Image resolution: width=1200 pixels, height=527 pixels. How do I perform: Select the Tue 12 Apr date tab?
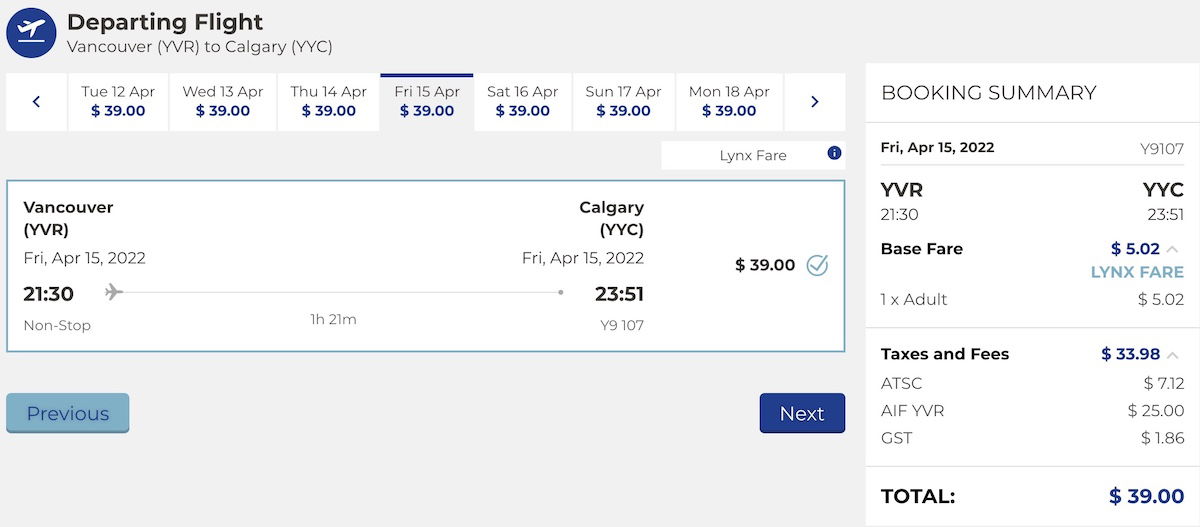pos(118,102)
